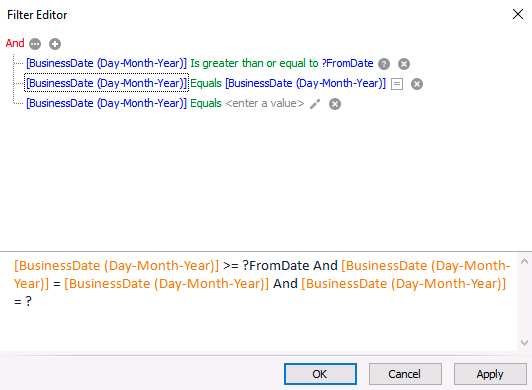Remove the third condition with enter a value
532x390 pixels.
pos(335,104)
